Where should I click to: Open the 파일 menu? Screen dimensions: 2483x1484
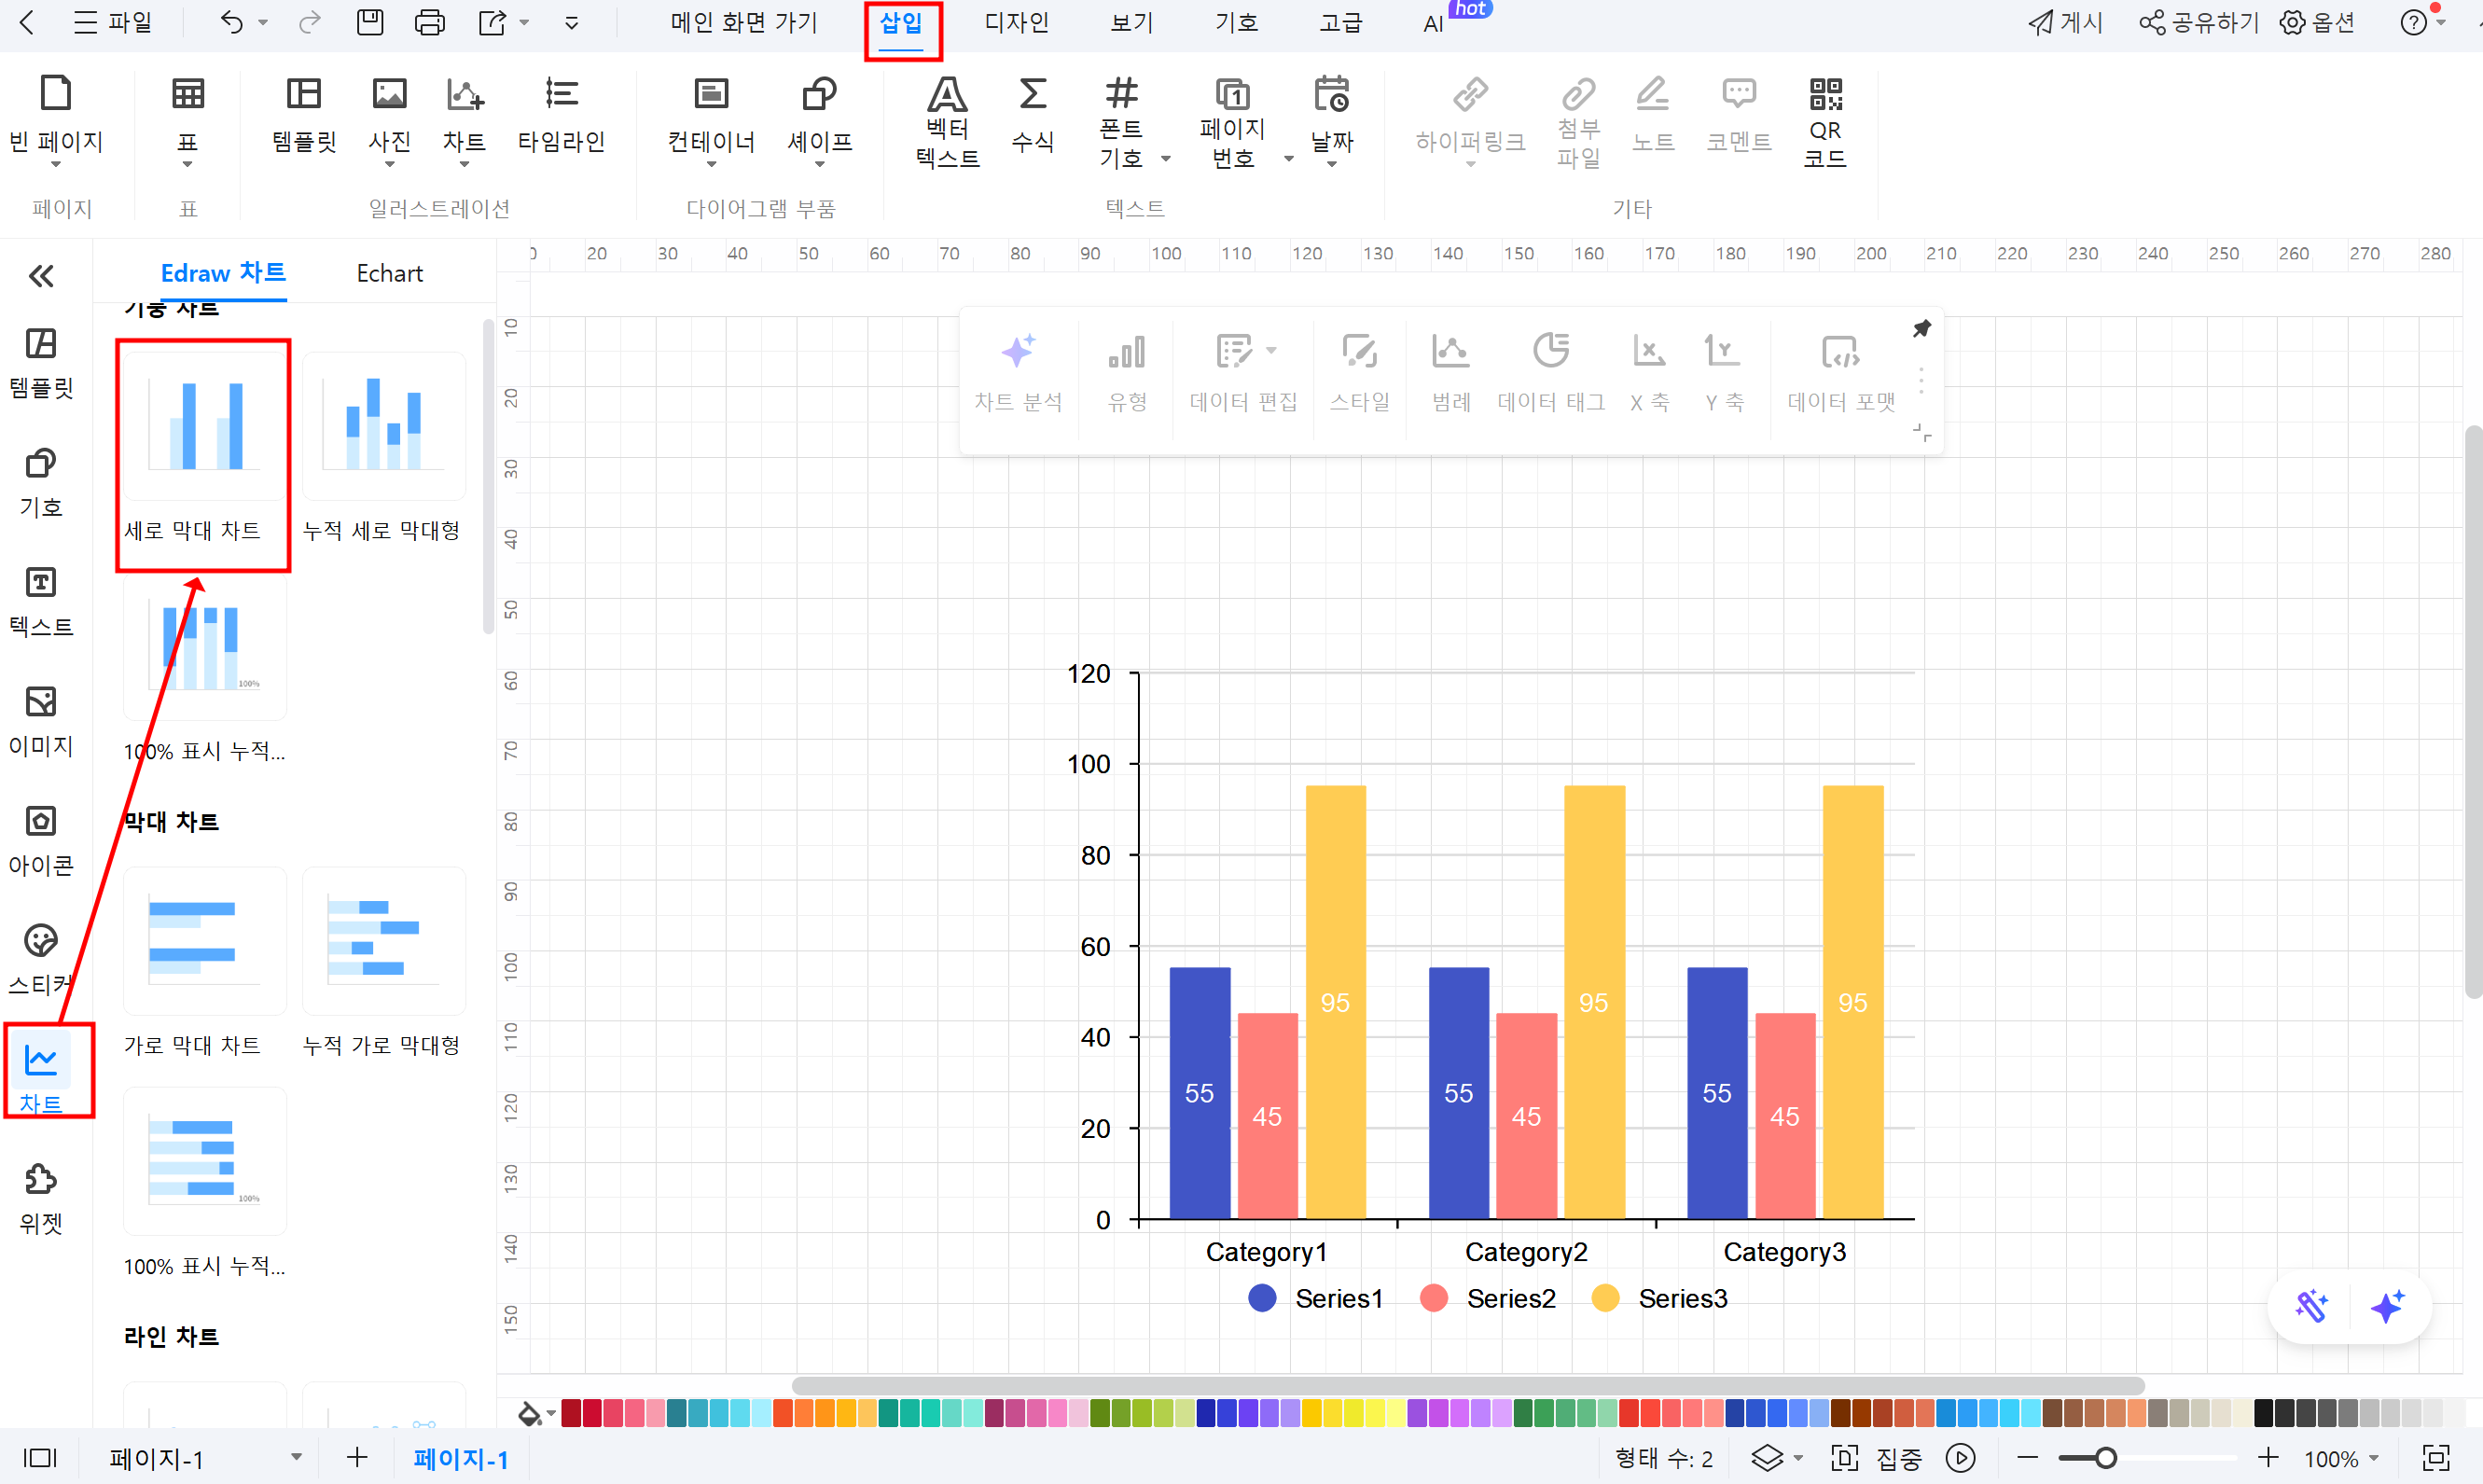112,22
